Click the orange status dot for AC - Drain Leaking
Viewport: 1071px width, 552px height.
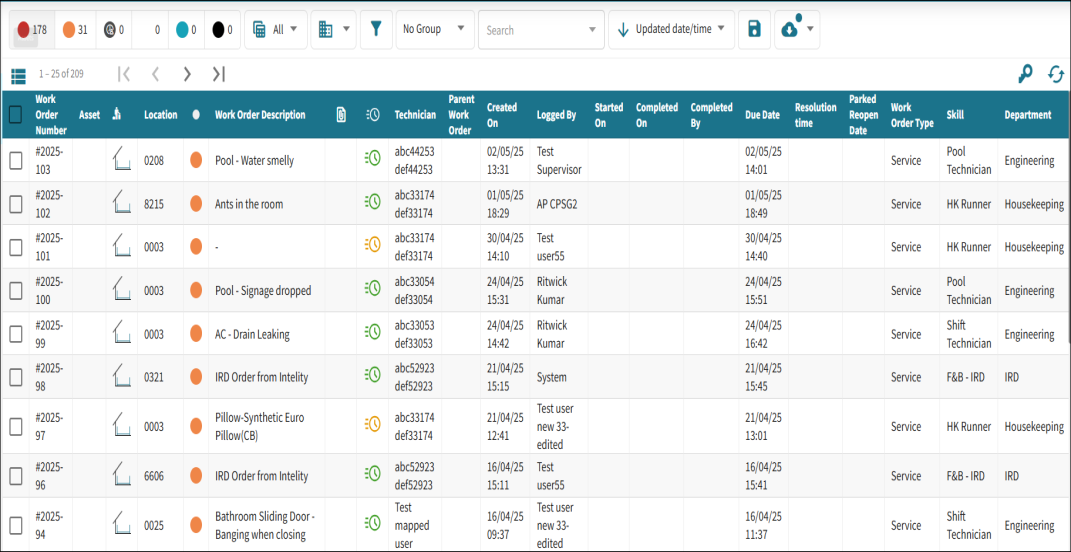coord(196,334)
